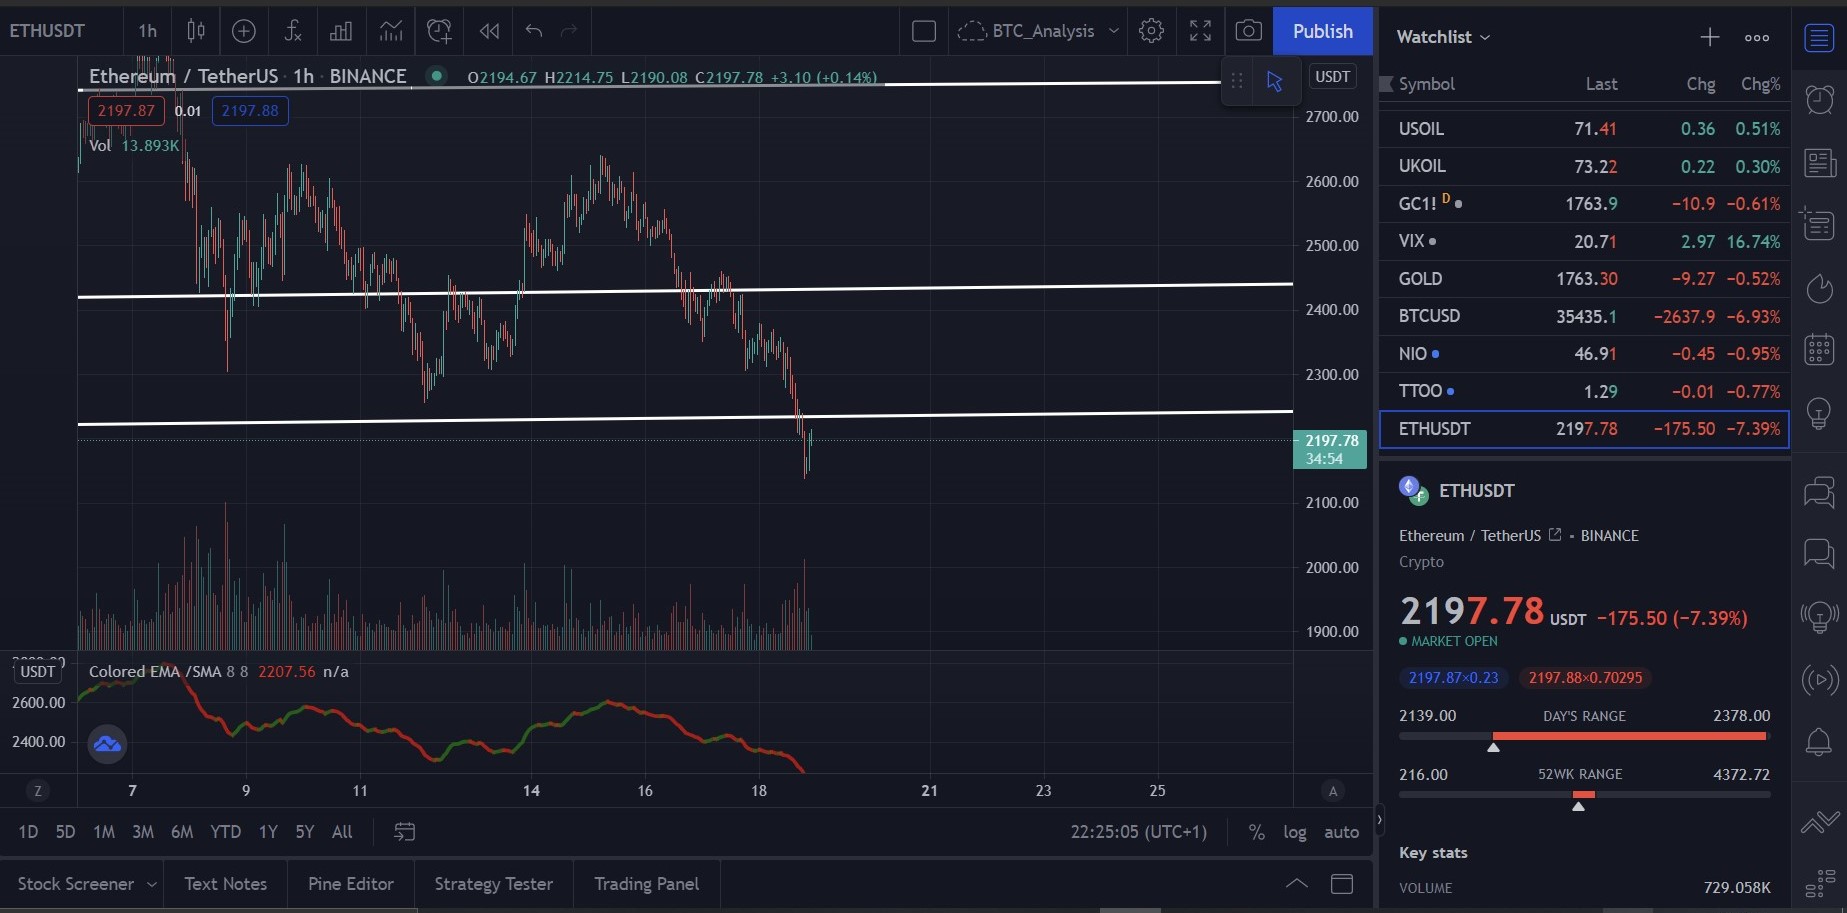Click the 22:25:05 (UTC+1) timezone clock
Image resolution: width=1847 pixels, height=913 pixels.
(1139, 832)
